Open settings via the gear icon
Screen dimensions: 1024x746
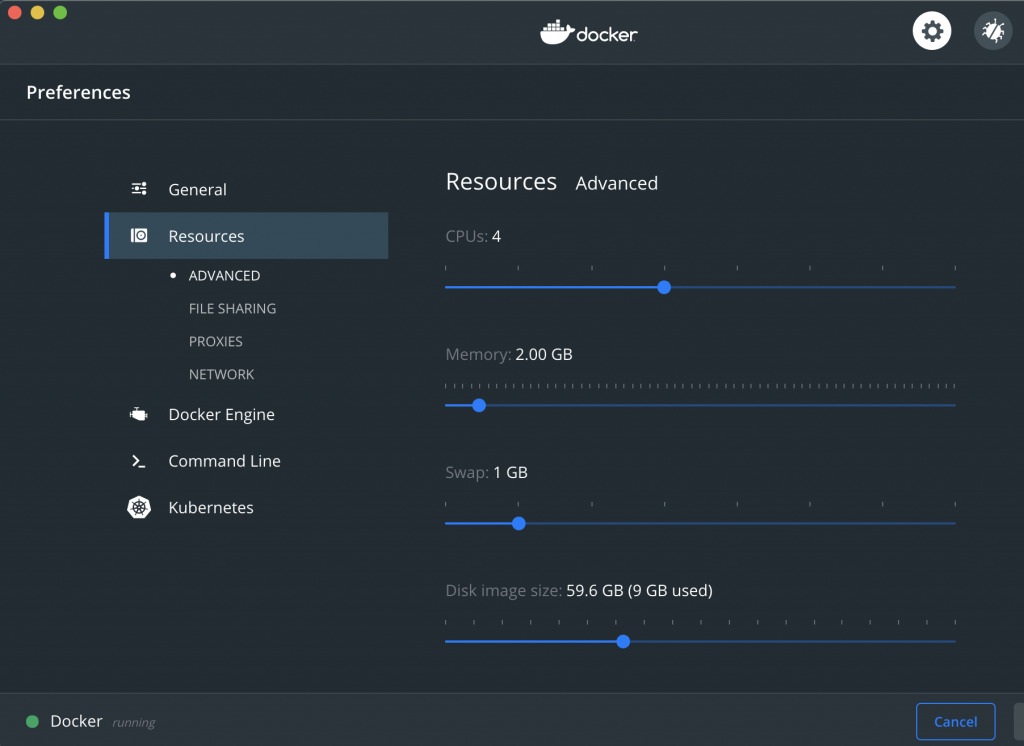coord(931,31)
